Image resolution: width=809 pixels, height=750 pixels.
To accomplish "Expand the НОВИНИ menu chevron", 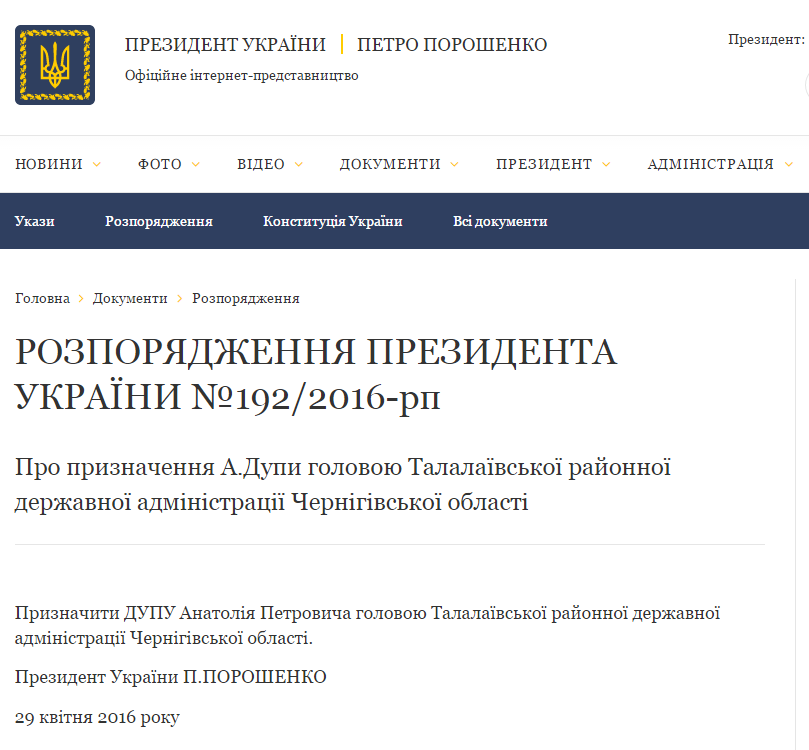I will click(x=96, y=165).
